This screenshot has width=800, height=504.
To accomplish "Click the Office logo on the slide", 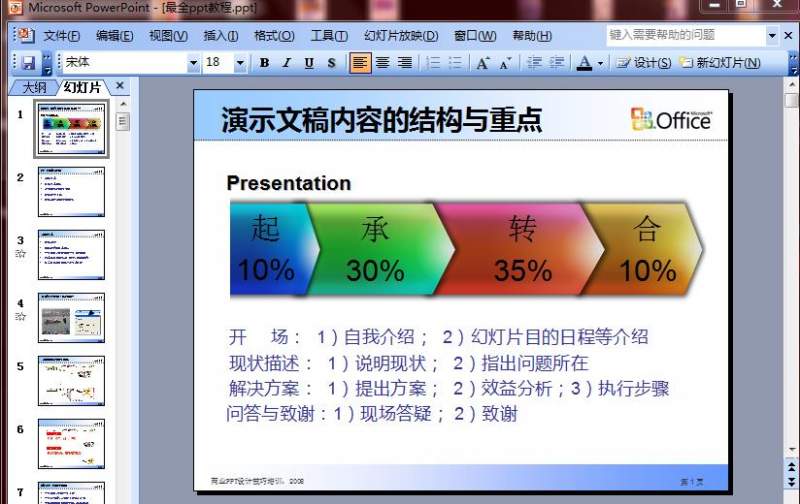I will (671, 119).
